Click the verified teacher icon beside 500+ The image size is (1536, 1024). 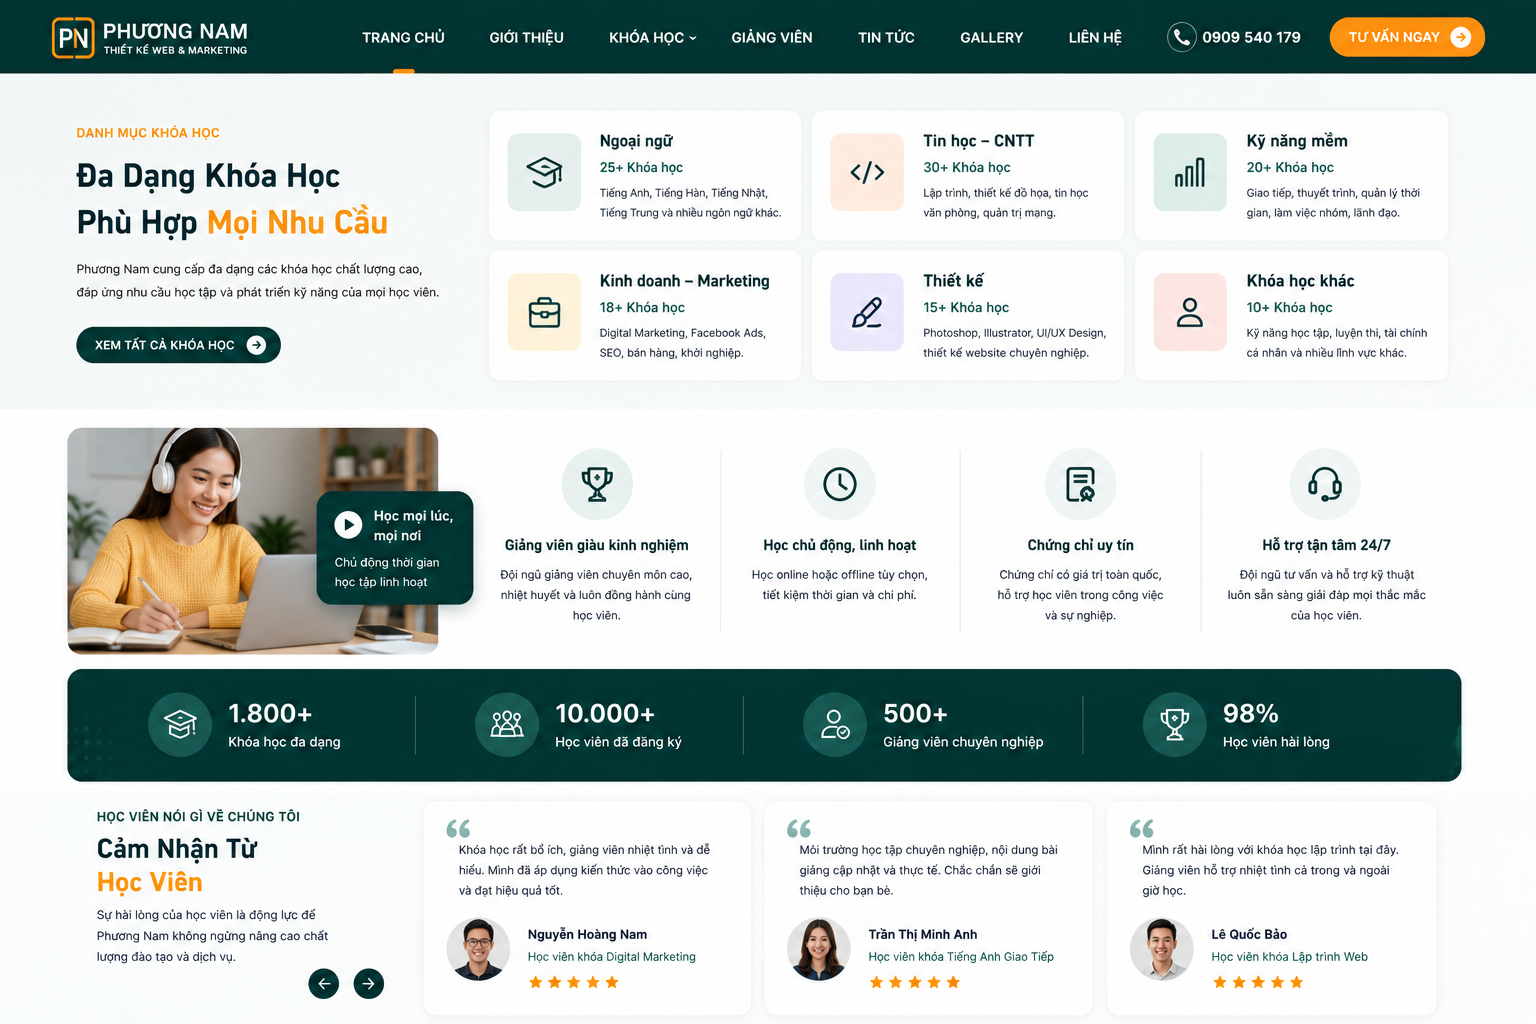(x=835, y=724)
